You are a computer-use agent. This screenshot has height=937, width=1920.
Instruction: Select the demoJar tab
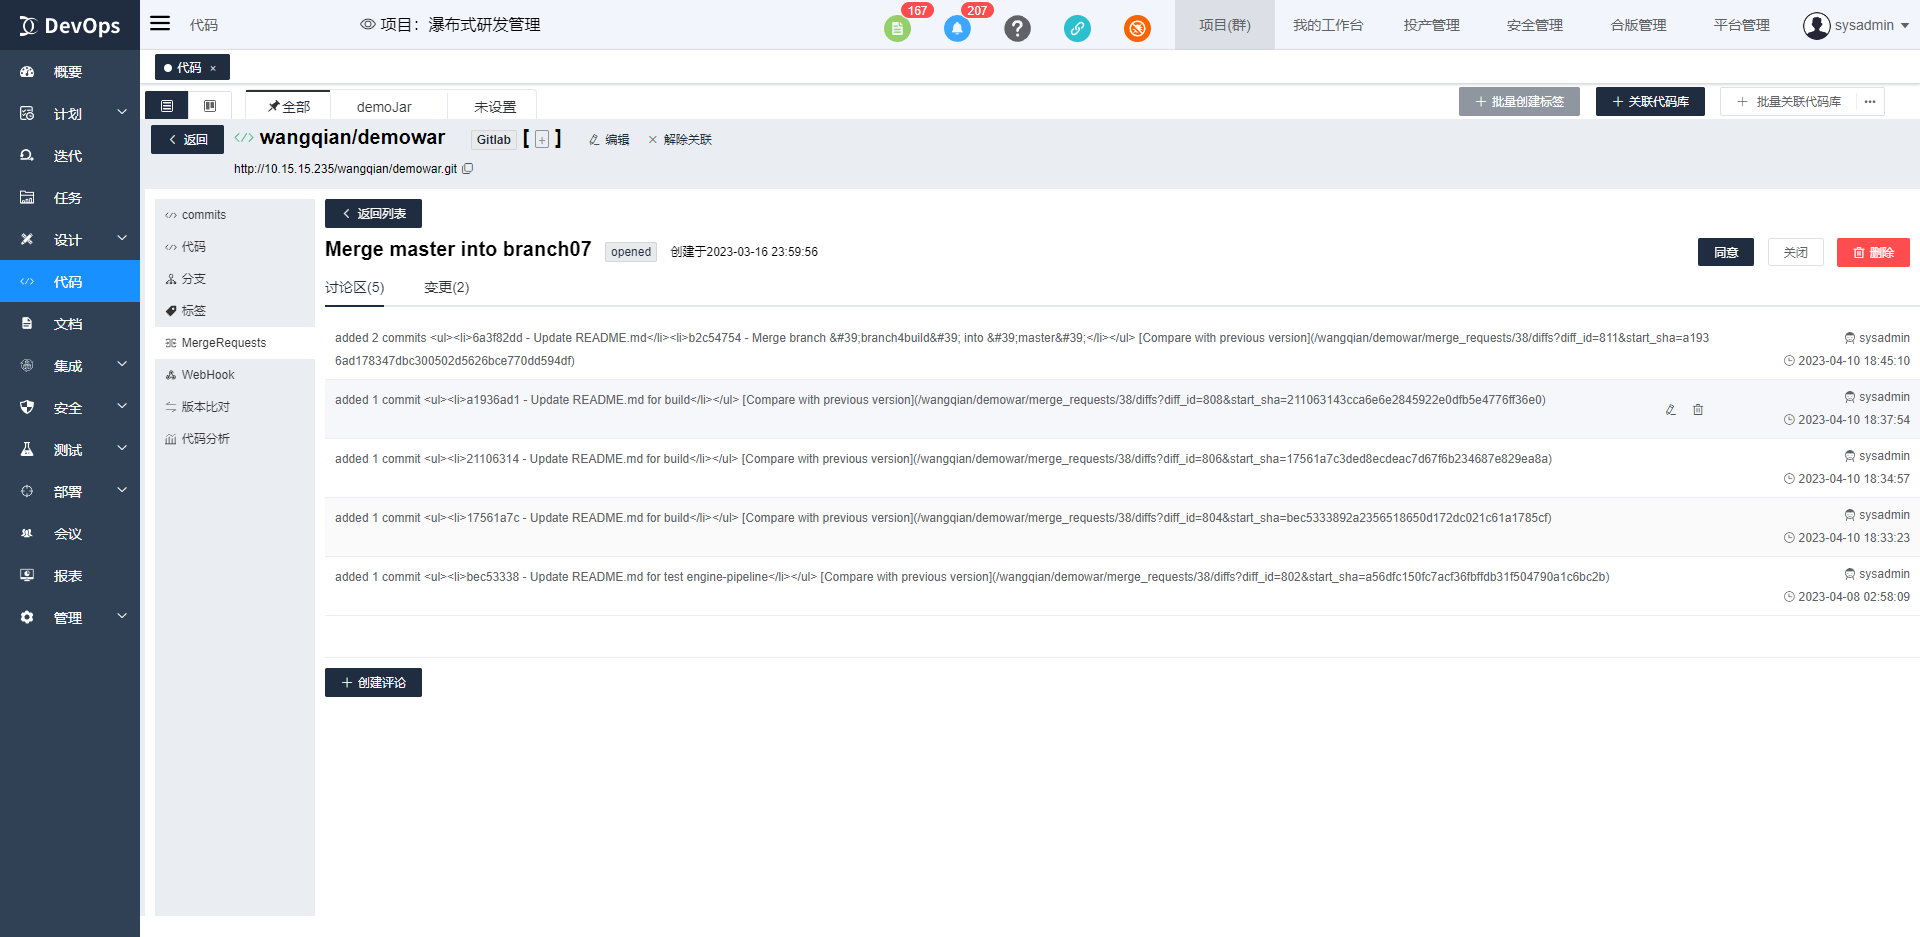[384, 107]
